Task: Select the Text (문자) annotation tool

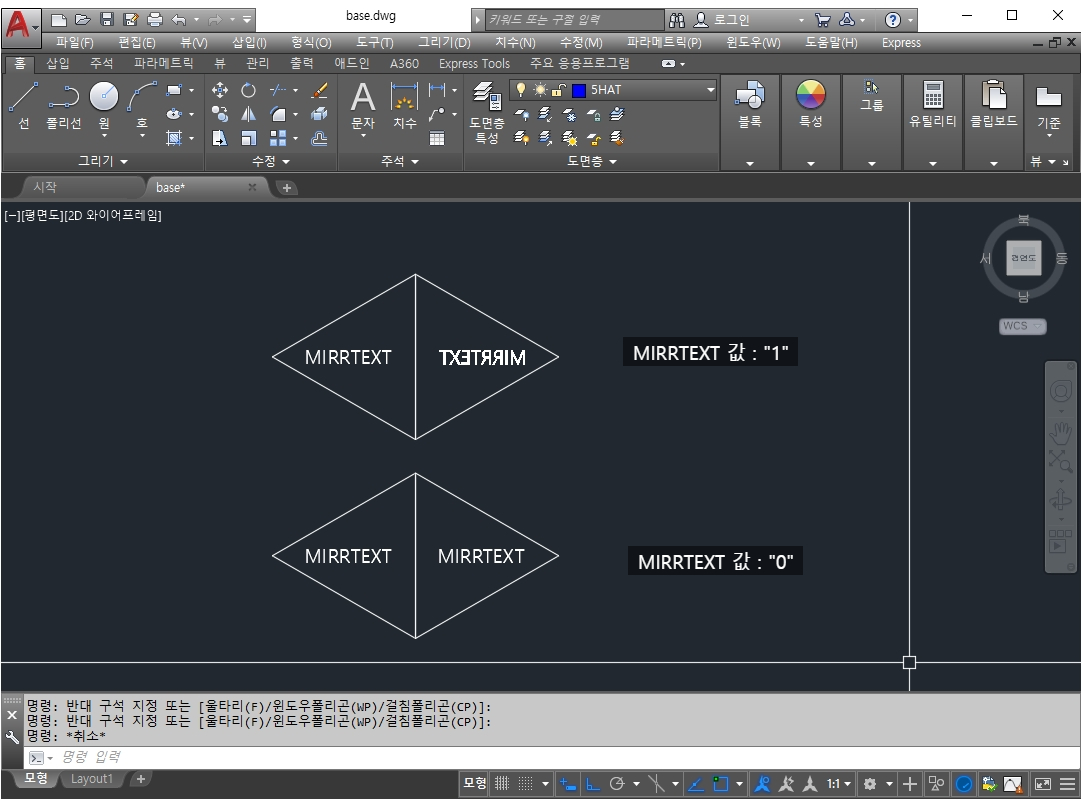Action: tap(363, 106)
